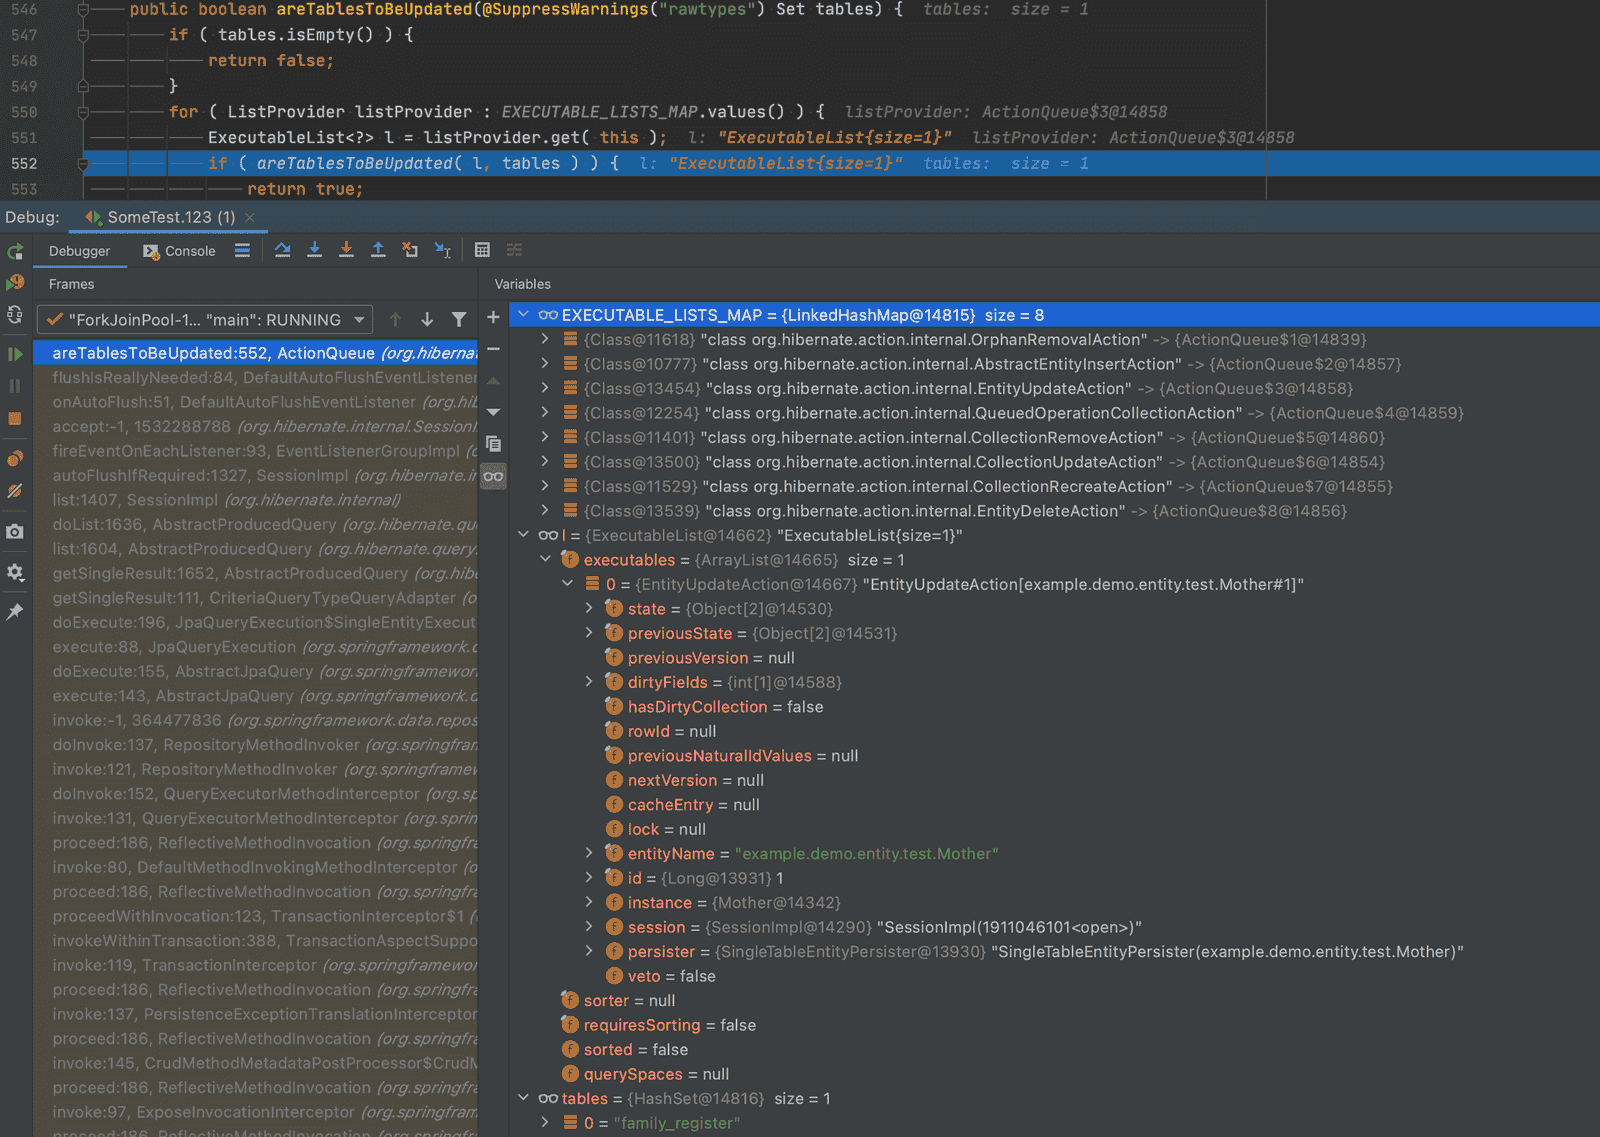Toggle Mute Breakpoints in left sidebar

[15, 490]
